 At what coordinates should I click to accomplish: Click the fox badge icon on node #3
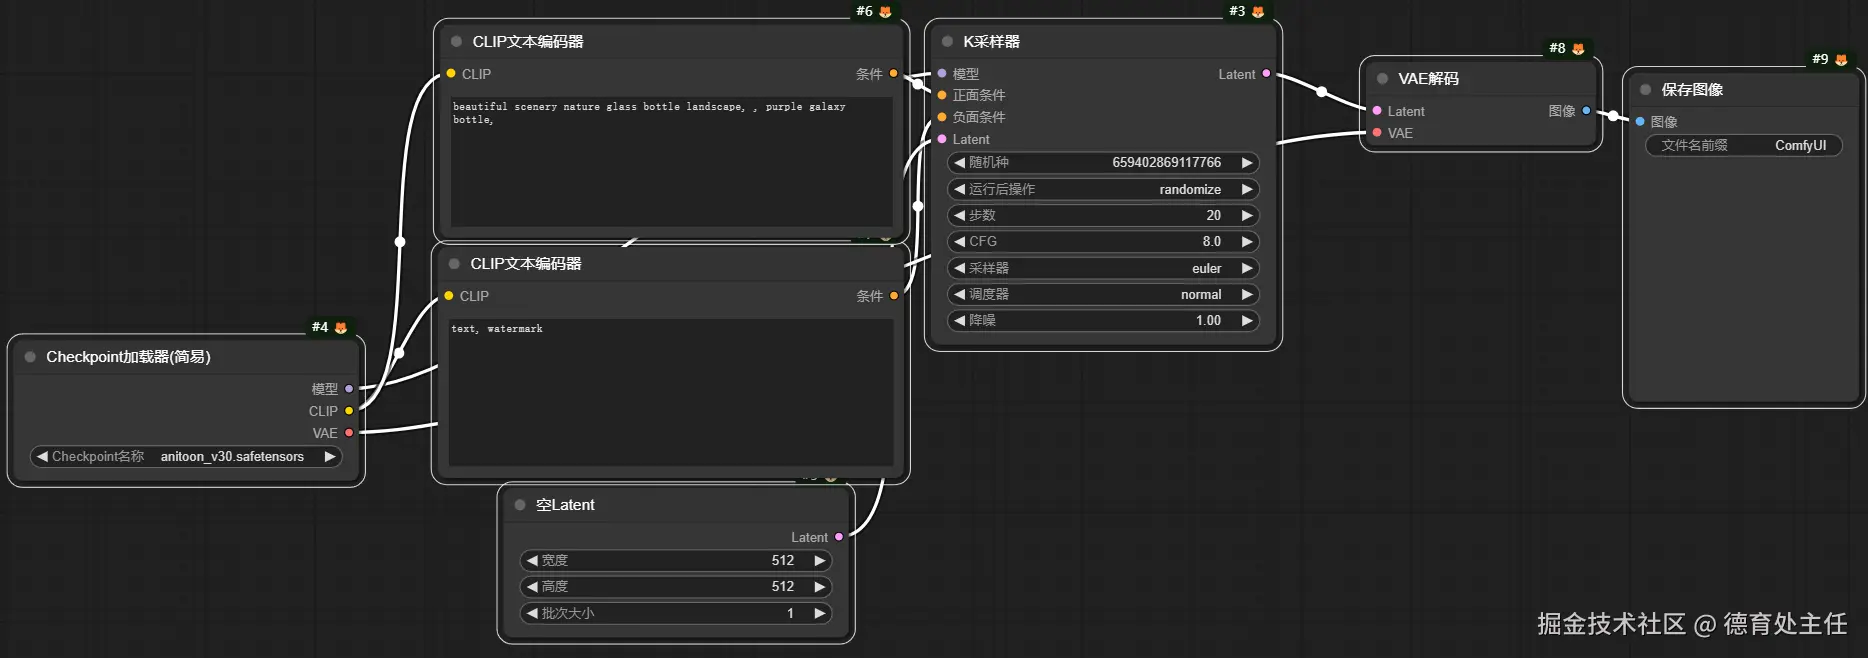click(x=1258, y=12)
